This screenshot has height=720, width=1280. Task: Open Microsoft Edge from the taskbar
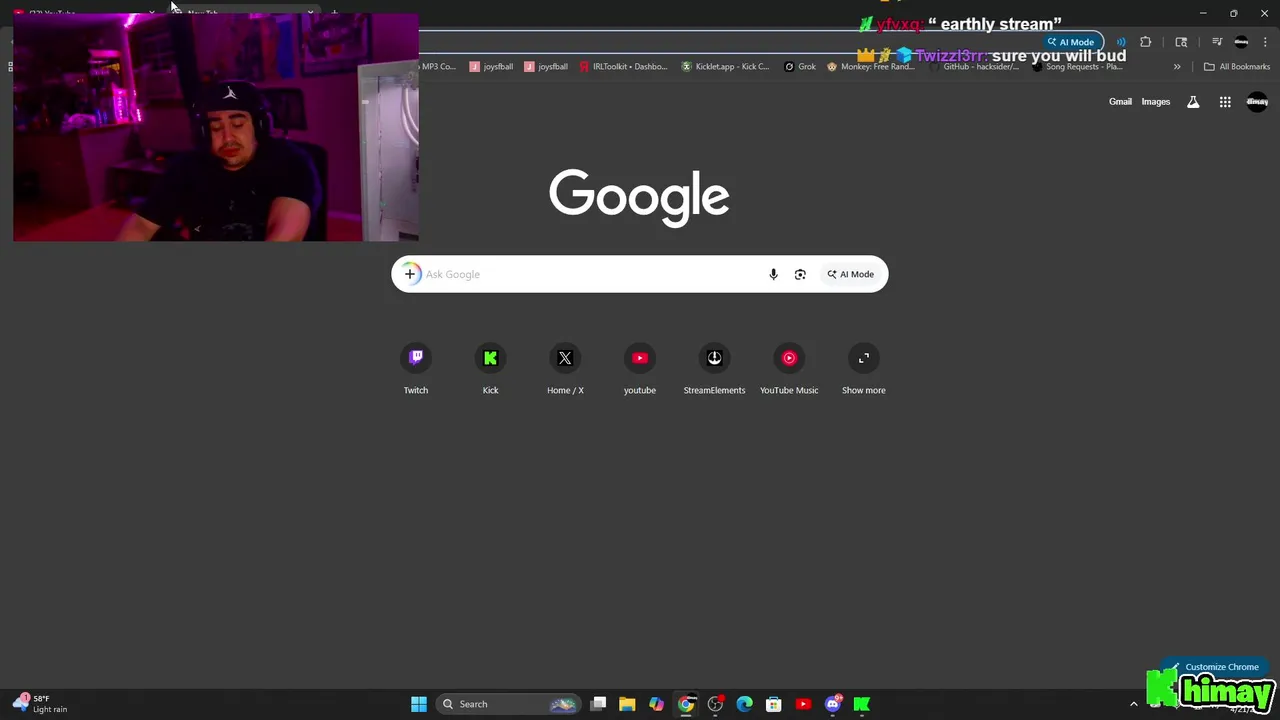click(744, 704)
